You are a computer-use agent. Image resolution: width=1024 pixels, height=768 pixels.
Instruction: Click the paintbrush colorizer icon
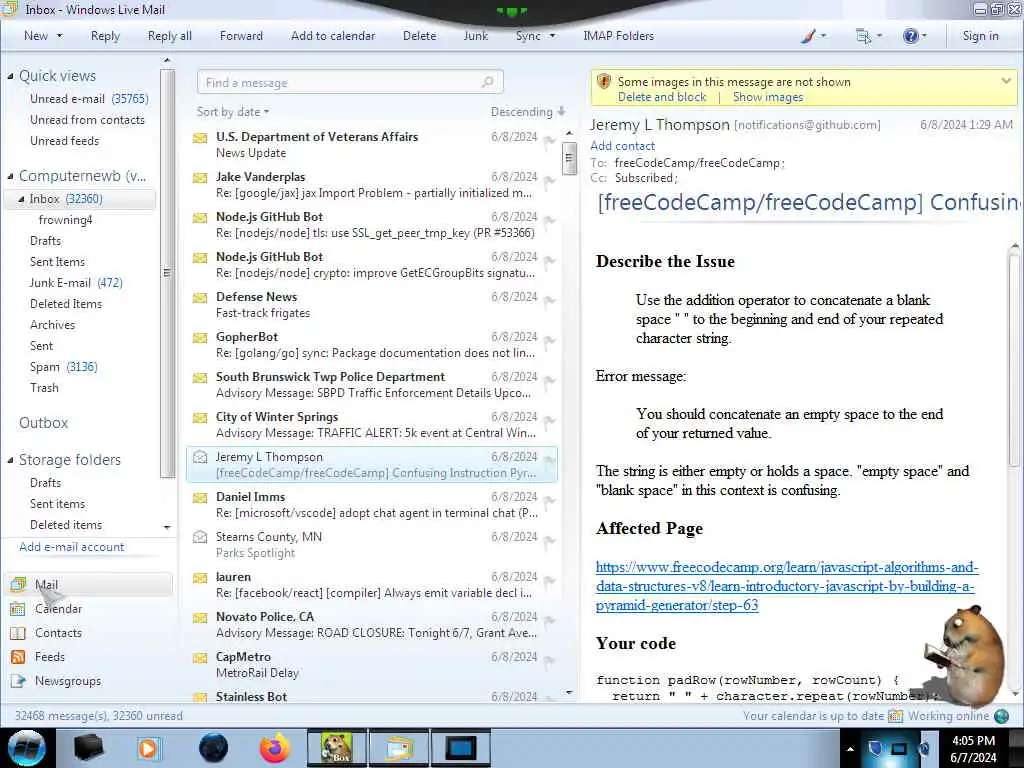pyautogui.click(x=808, y=36)
